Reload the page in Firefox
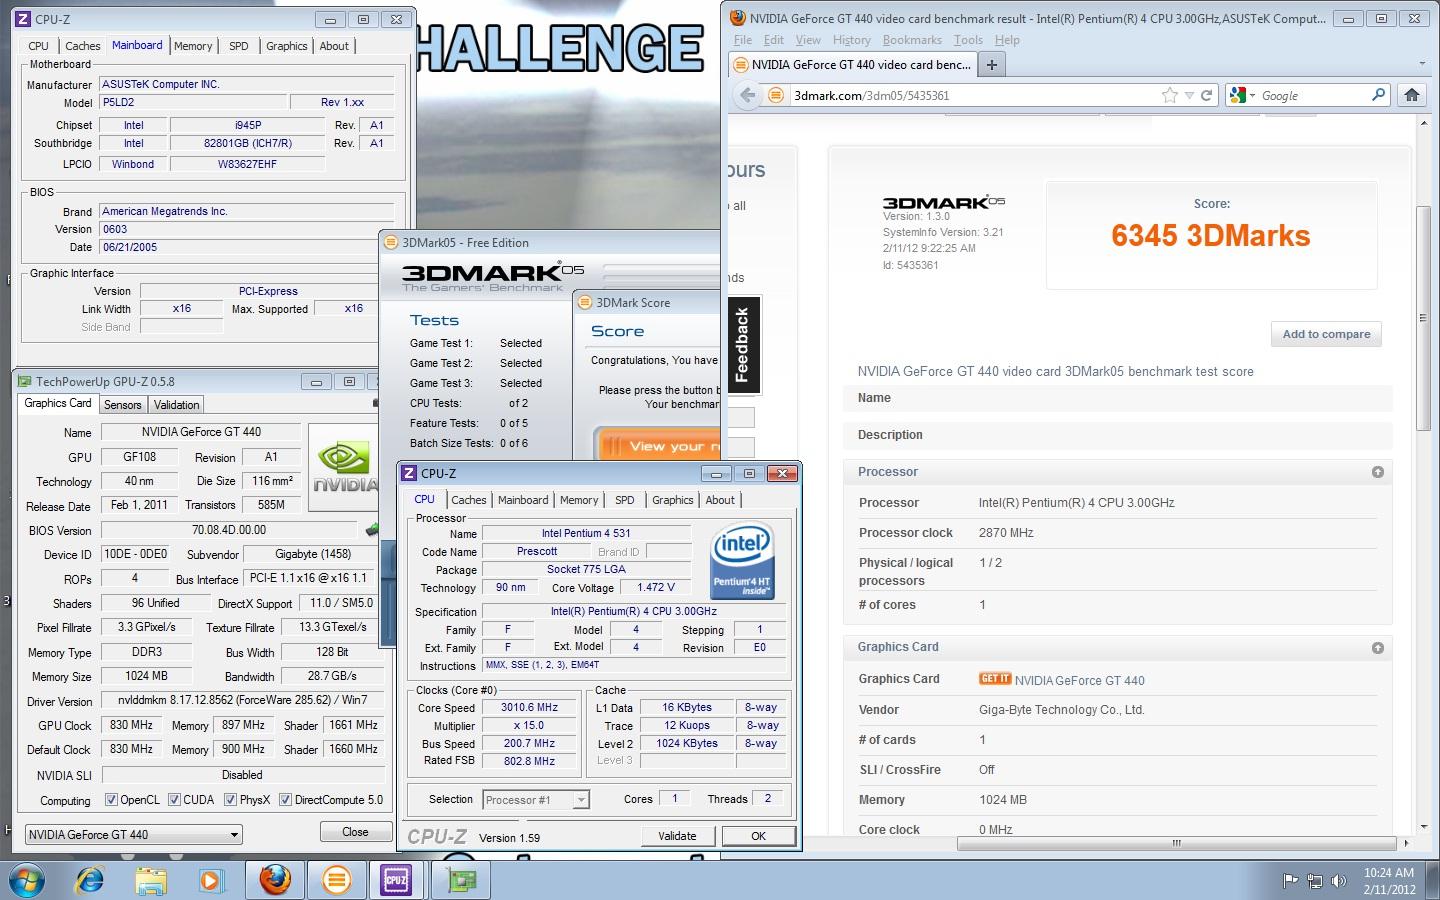 click(x=1206, y=95)
